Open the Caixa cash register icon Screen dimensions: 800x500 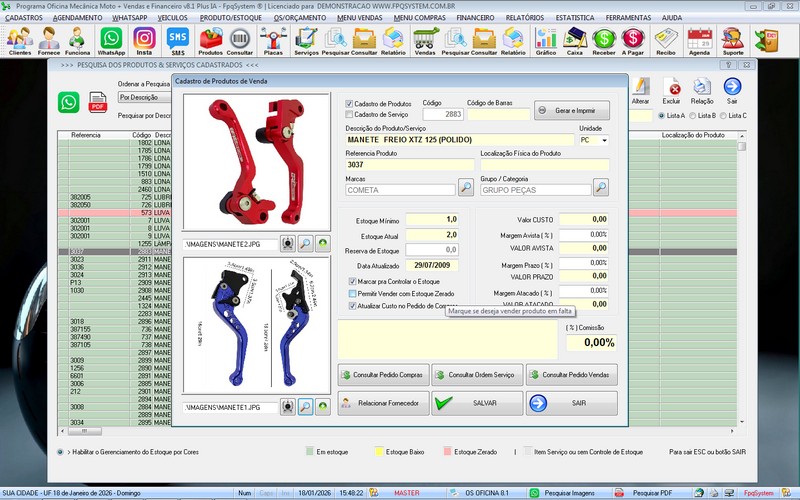click(x=575, y=40)
